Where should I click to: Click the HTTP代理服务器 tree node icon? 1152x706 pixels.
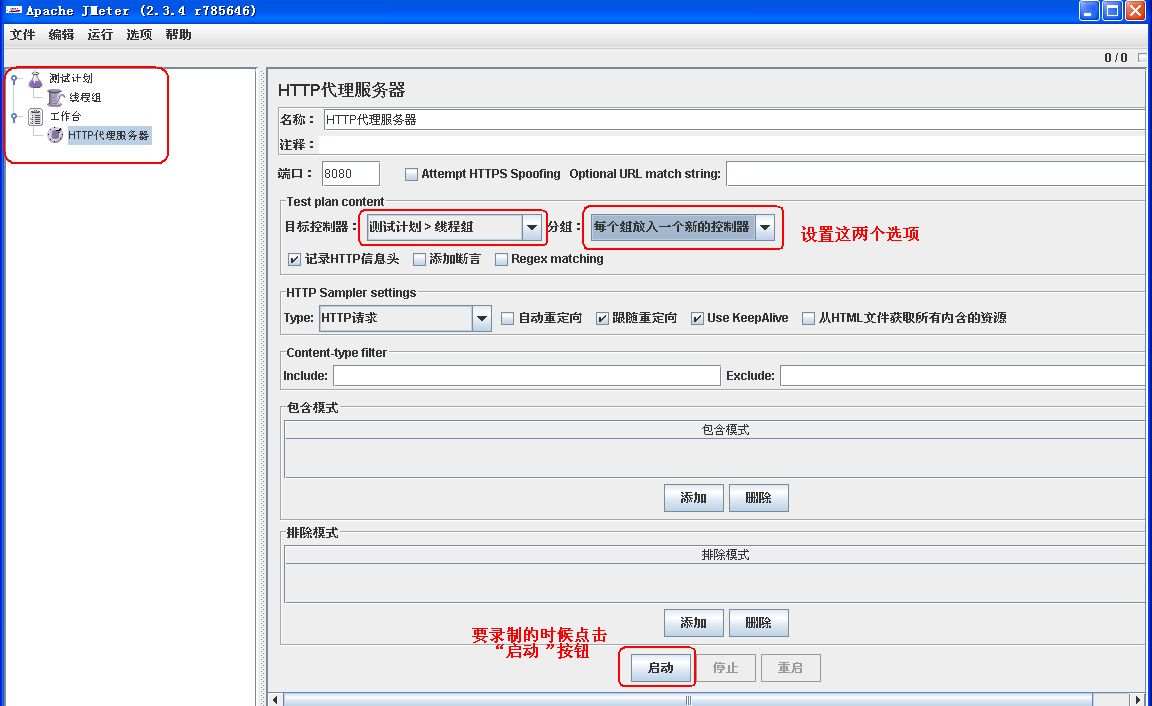pos(55,135)
